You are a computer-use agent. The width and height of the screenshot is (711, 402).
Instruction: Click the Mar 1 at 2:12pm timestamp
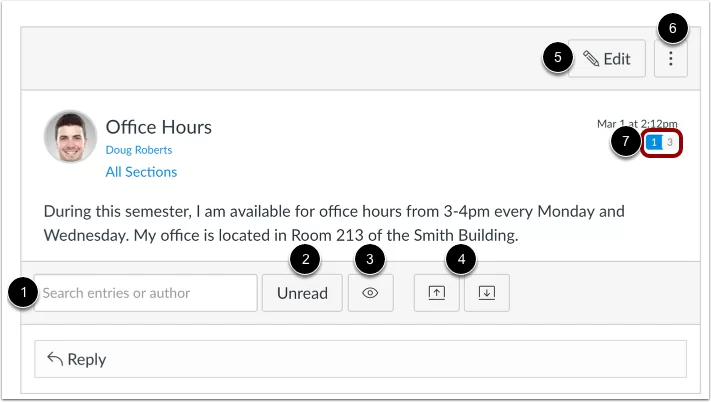[x=636, y=124]
